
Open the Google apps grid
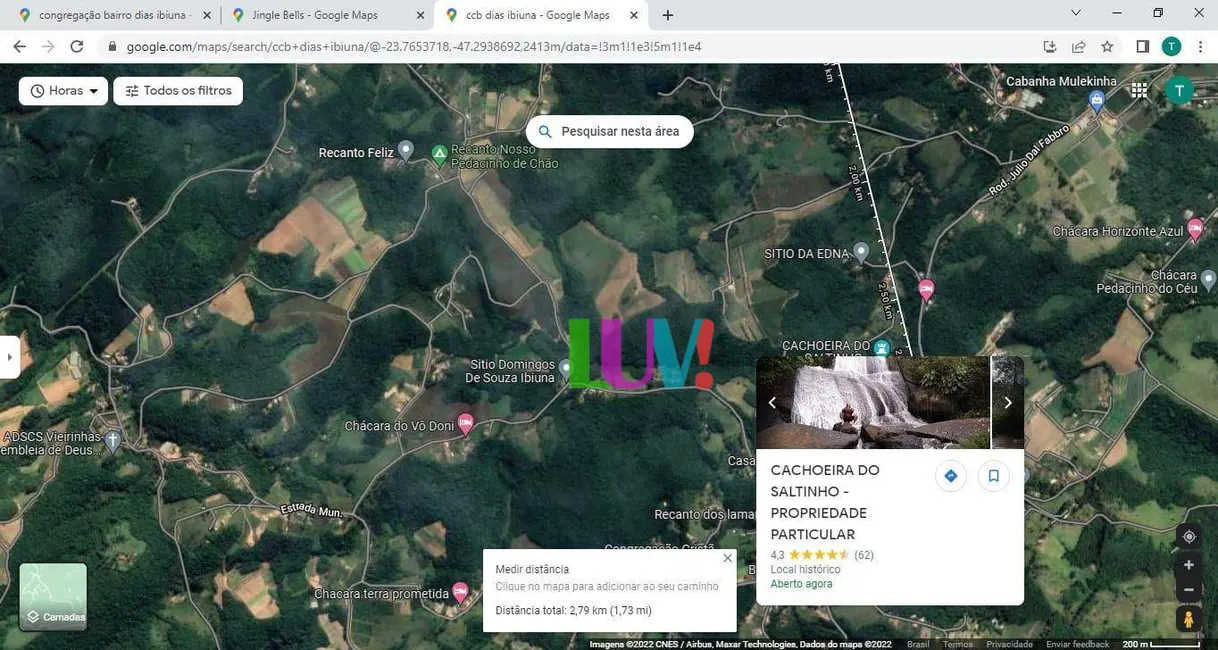1139,91
